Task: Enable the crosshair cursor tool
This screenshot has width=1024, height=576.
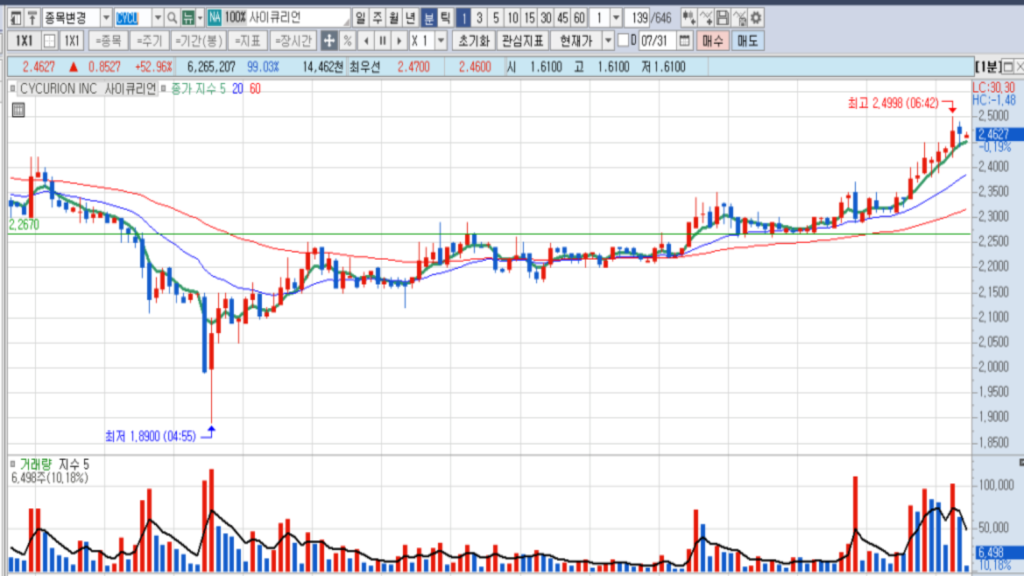Action: point(329,41)
